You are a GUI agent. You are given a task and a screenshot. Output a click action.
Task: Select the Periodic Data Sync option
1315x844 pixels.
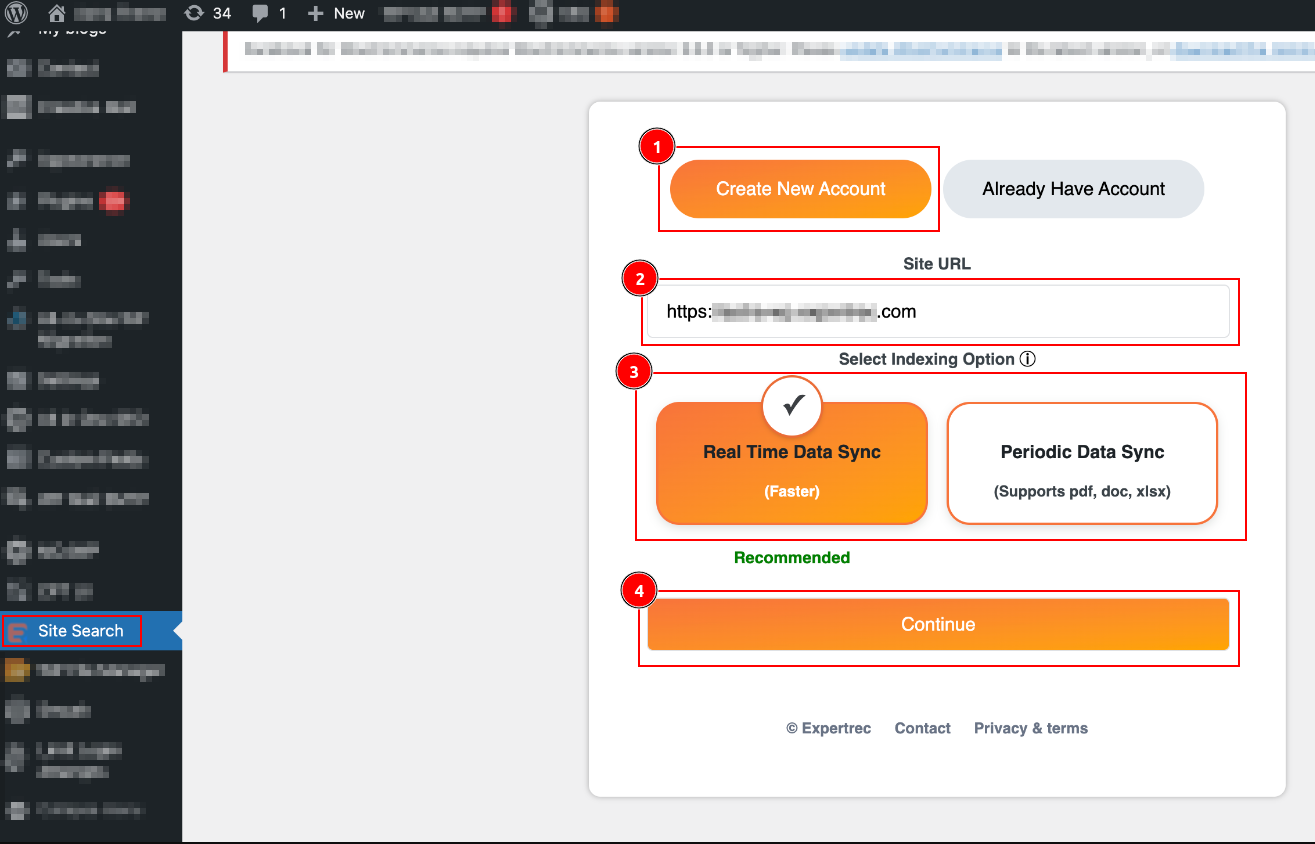1081,463
